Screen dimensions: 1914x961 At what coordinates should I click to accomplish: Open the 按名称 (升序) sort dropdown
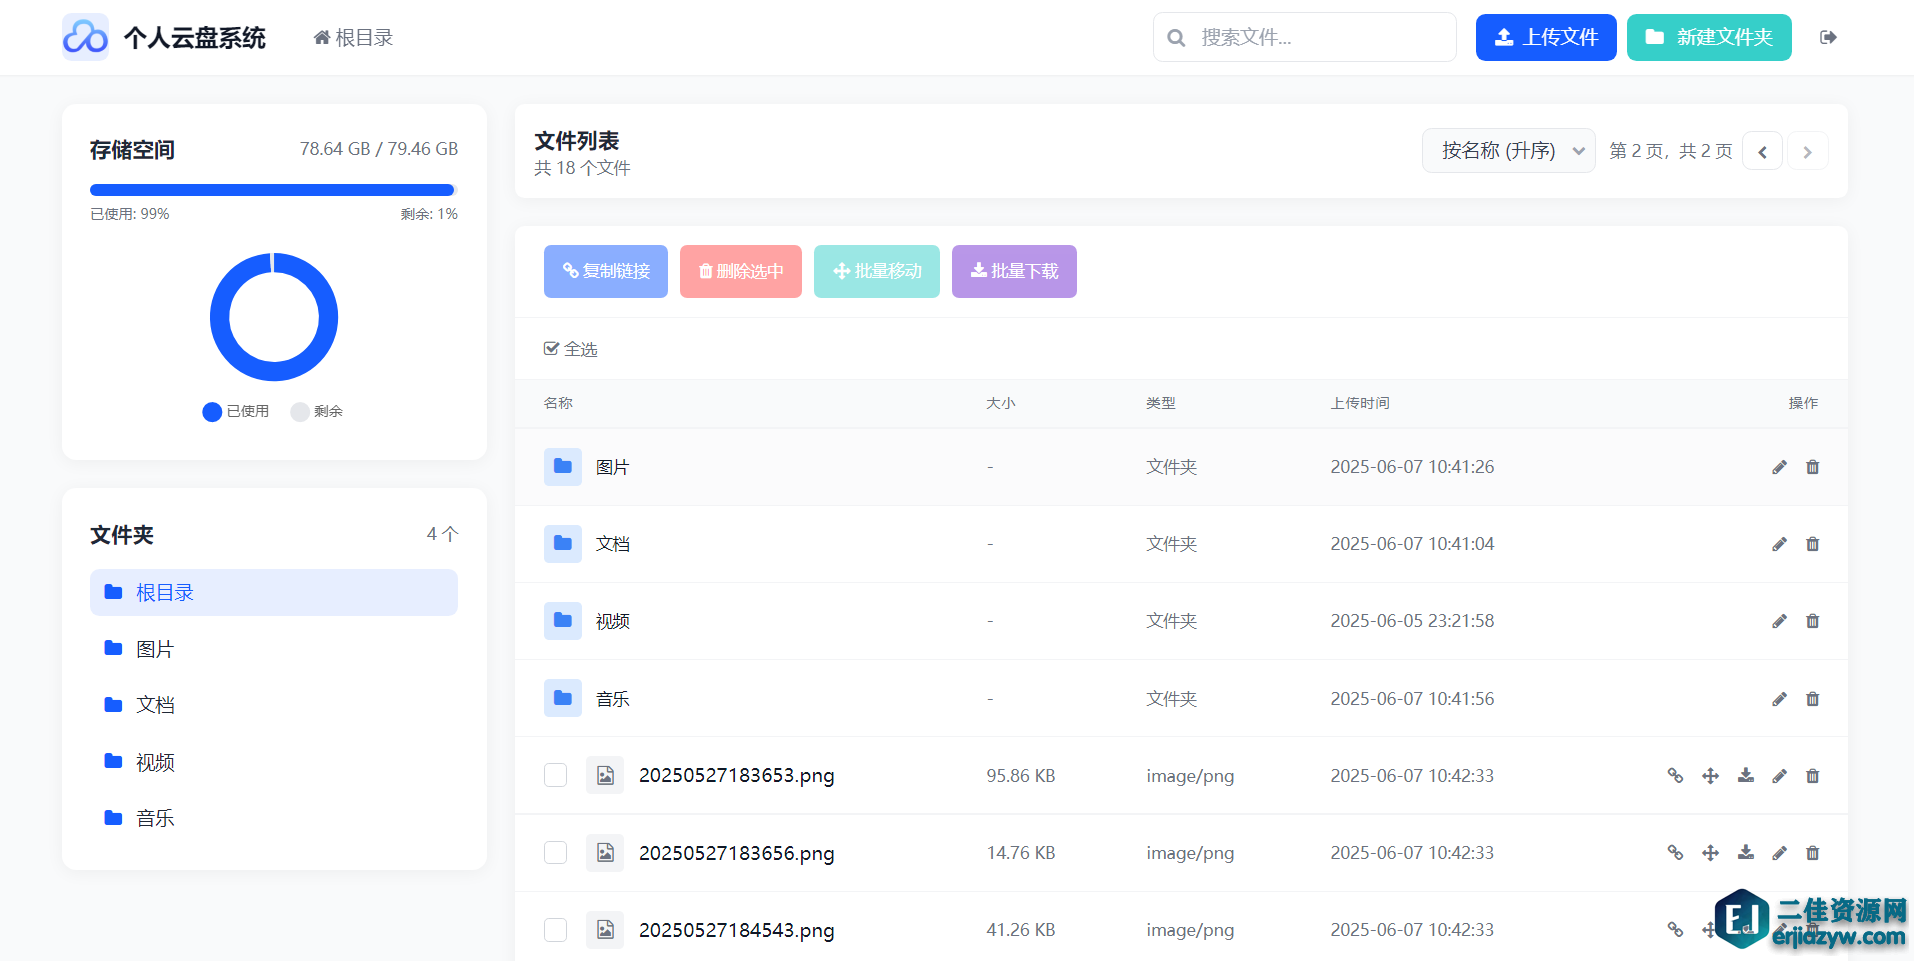pos(1507,151)
